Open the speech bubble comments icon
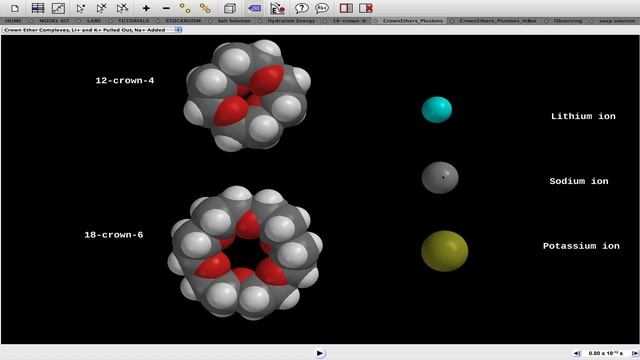Viewport: 640px width, 360px height. tap(322, 8)
